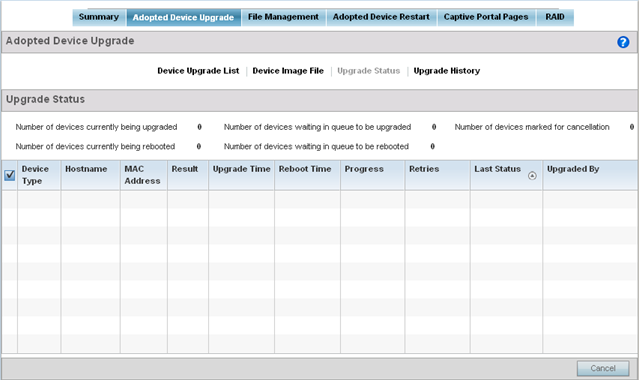Sort by the Upgrade Time column header

coord(241,175)
